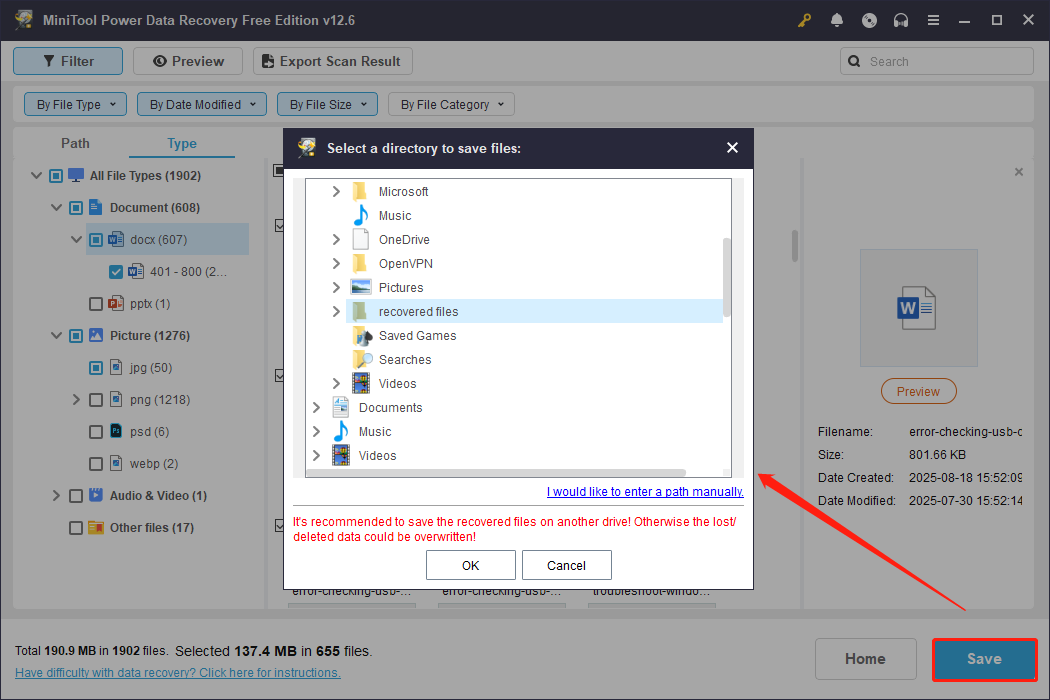
Task: Click the orange Preview button in the details panel
Action: pyautogui.click(x=918, y=391)
